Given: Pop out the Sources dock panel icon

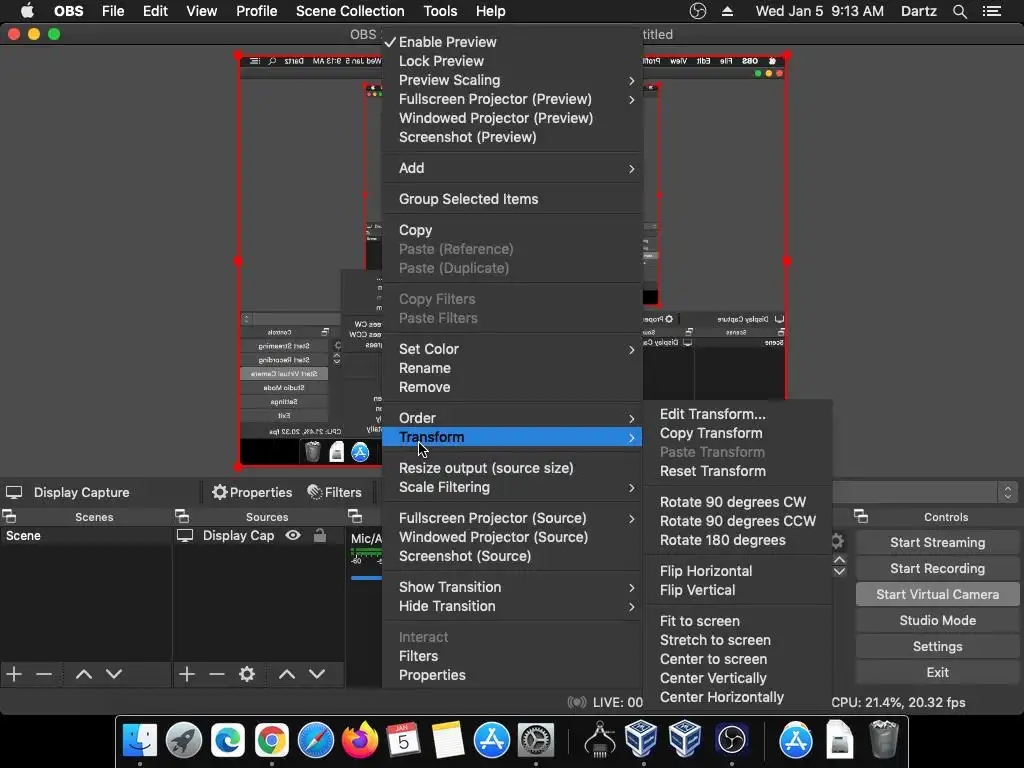Looking at the screenshot, I should (182, 517).
